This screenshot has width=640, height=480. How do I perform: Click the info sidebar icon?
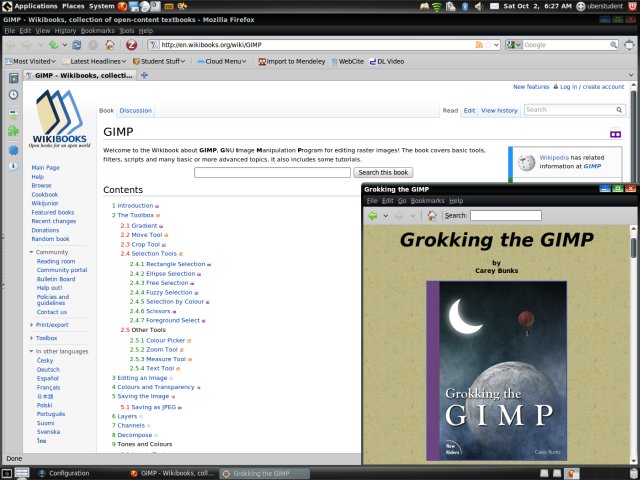(13, 166)
